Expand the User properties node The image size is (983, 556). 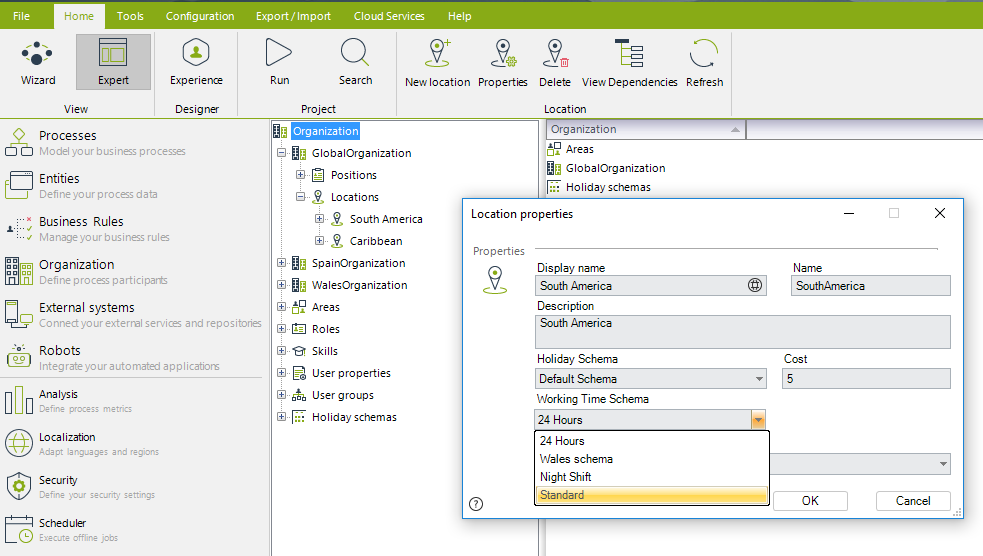tap(281, 373)
